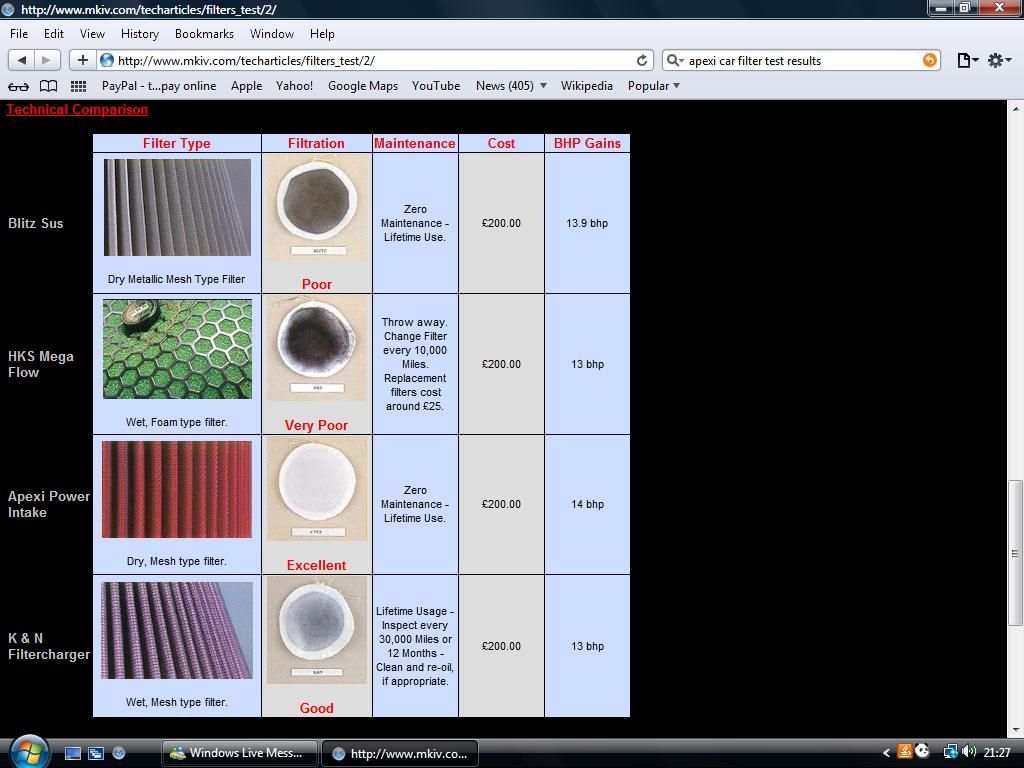Viewport: 1024px width, 768px height.
Task: Open the Edit menu
Action: 54,34
